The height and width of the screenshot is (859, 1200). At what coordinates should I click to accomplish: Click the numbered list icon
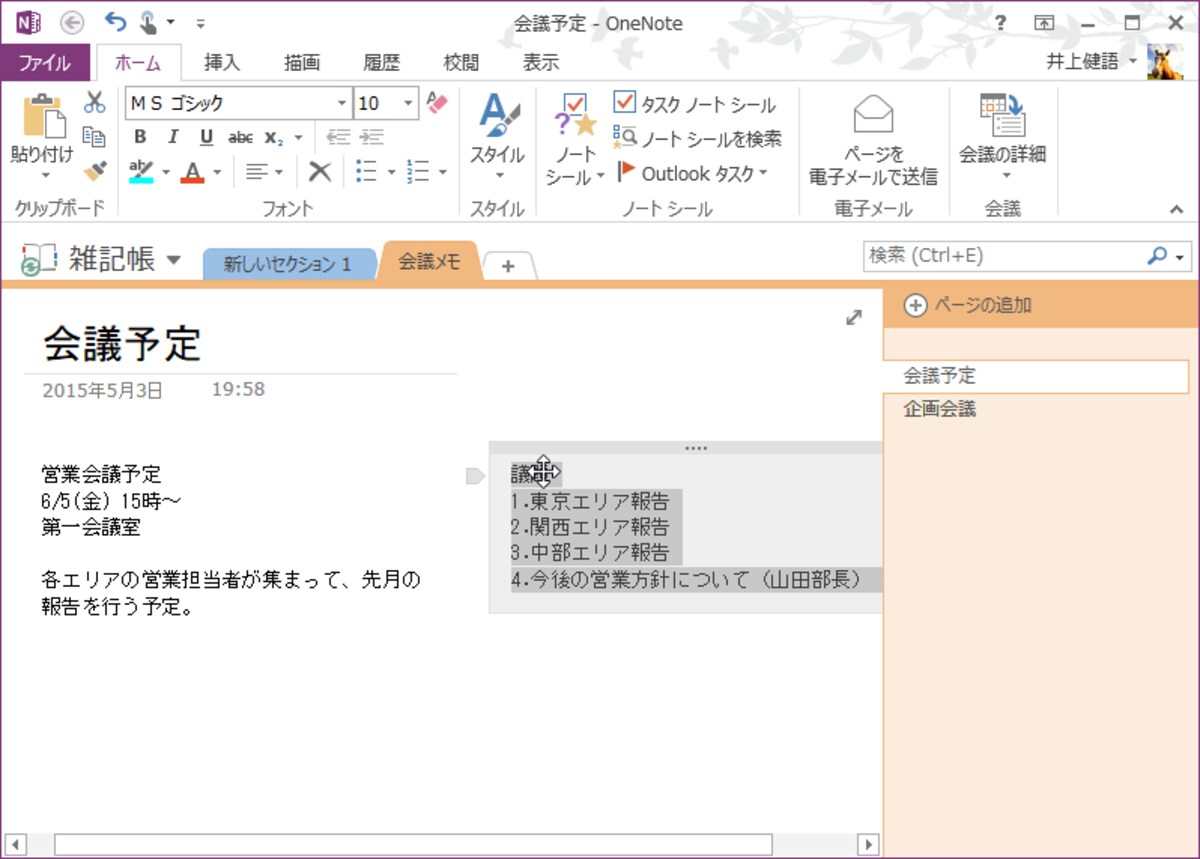tap(418, 172)
